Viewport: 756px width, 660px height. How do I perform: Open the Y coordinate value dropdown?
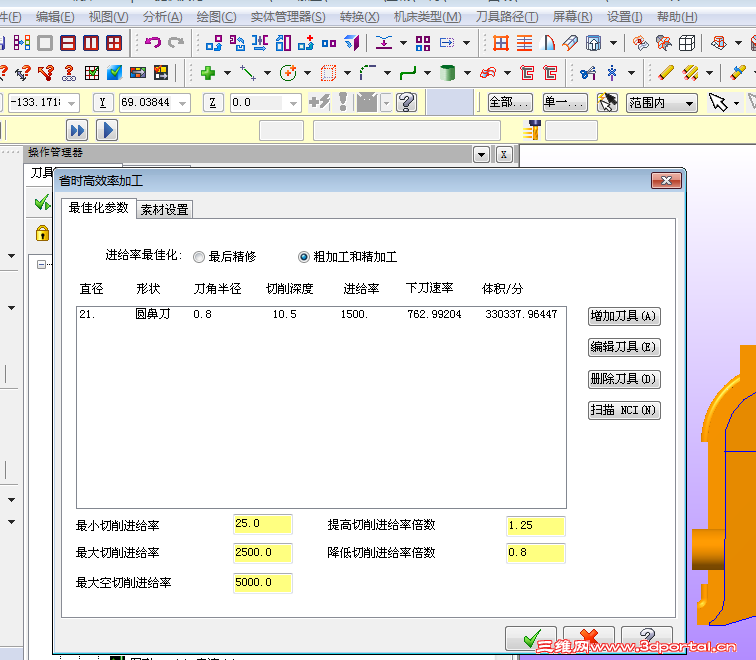[182, 103]
